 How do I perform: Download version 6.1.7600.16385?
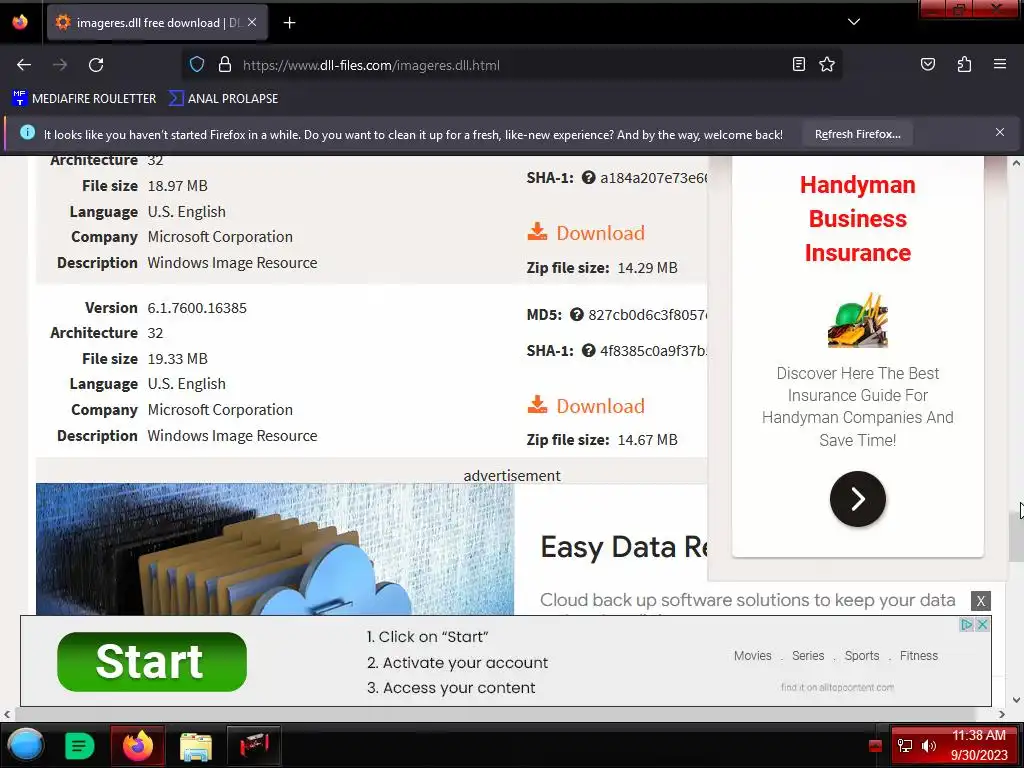tap(586, 406)
